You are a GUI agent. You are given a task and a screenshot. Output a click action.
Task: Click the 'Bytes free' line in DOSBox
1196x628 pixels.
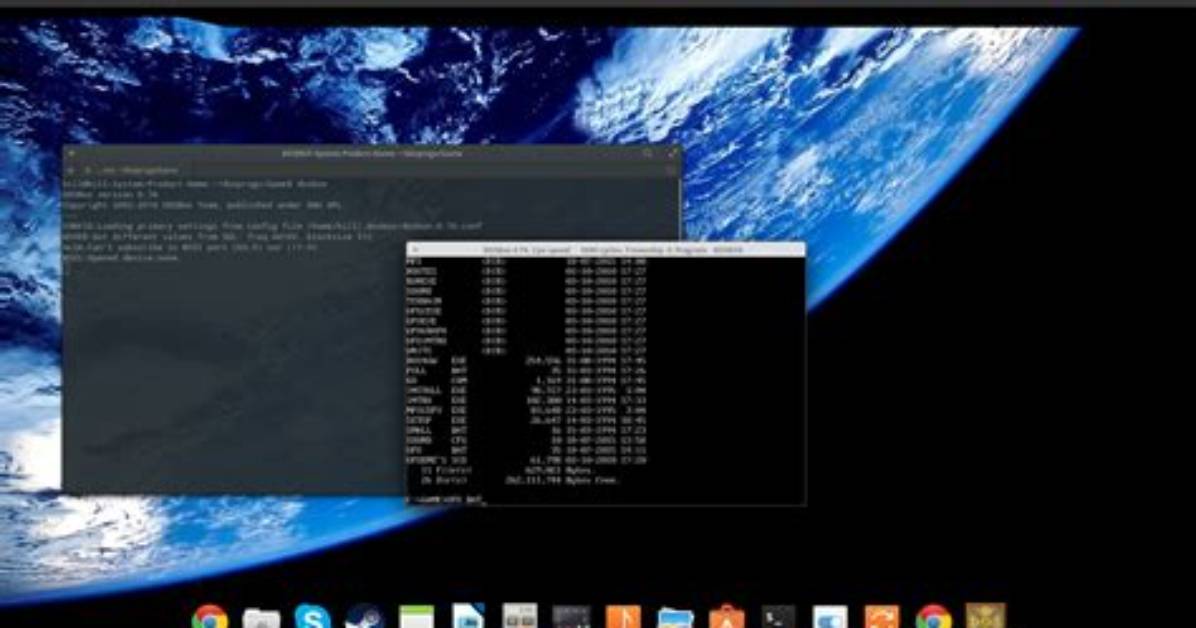coord(521,481)
